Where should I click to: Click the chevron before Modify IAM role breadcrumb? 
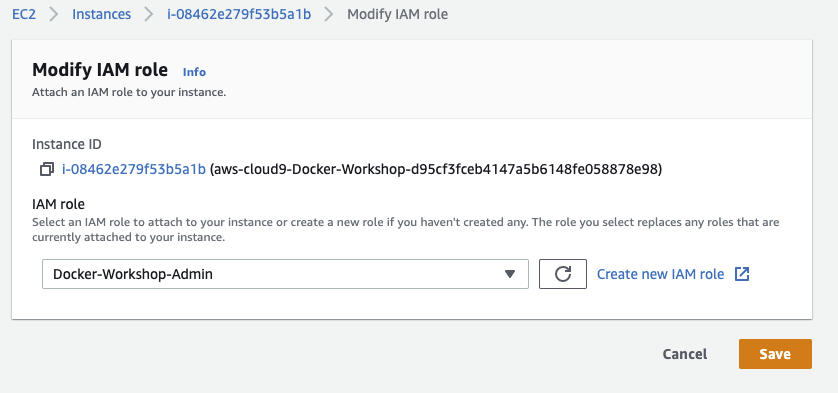329,14
